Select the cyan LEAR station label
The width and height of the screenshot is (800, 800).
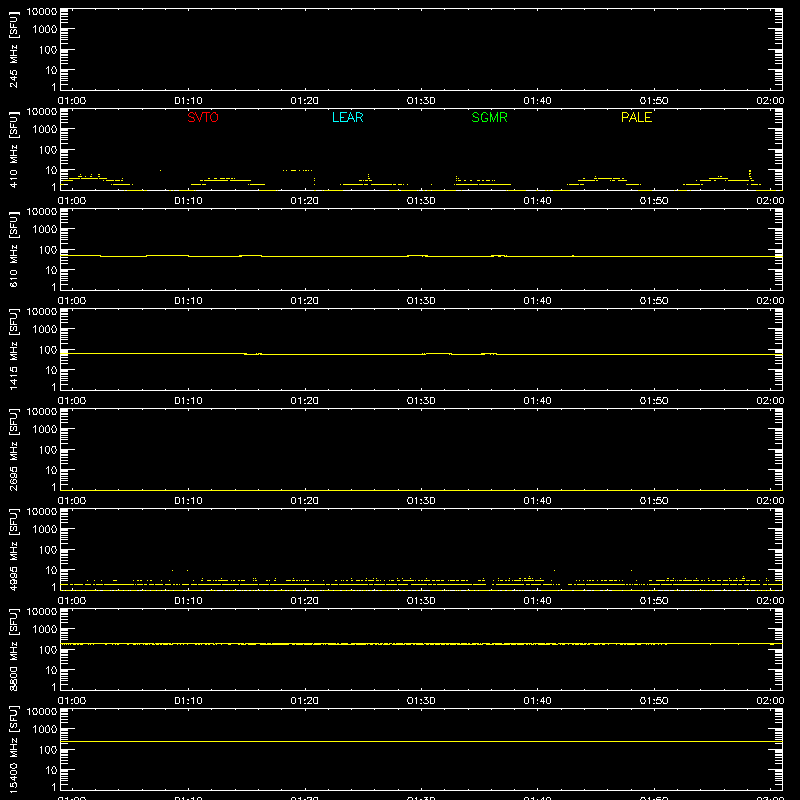click(x=347, y=117)
